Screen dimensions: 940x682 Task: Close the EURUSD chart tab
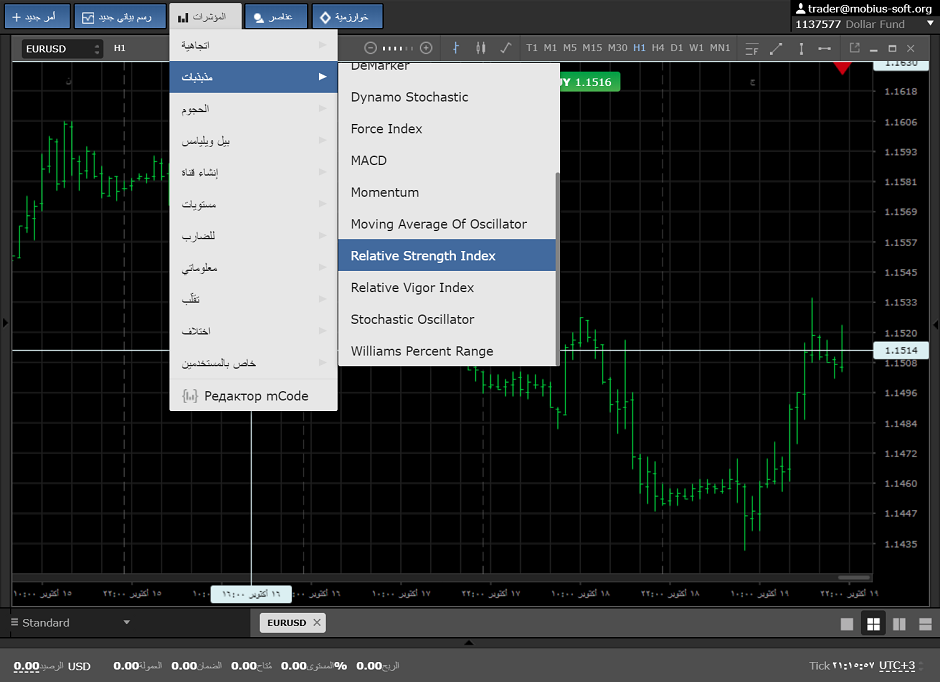click(317, 623)
